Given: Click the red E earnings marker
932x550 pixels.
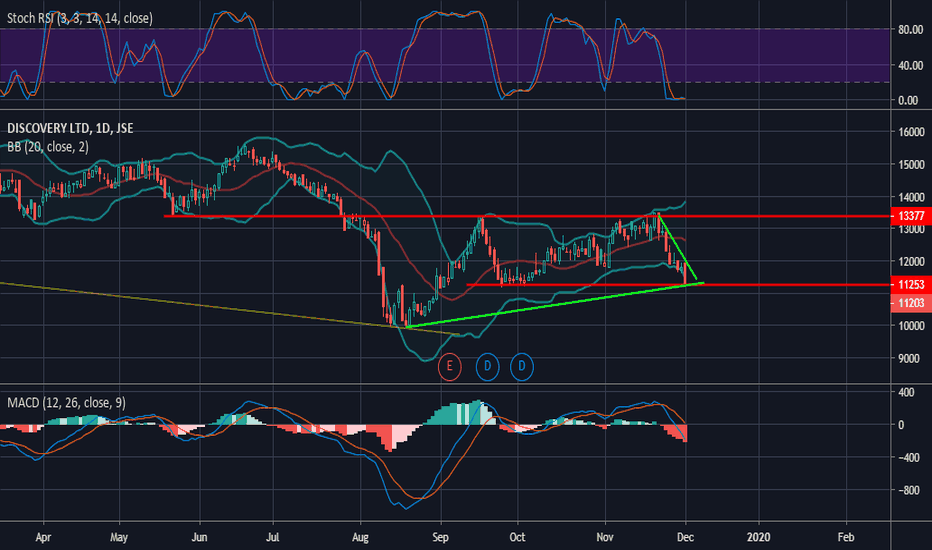Looking at the screenshot, I should pyautogui.click(x=449, y=366).
